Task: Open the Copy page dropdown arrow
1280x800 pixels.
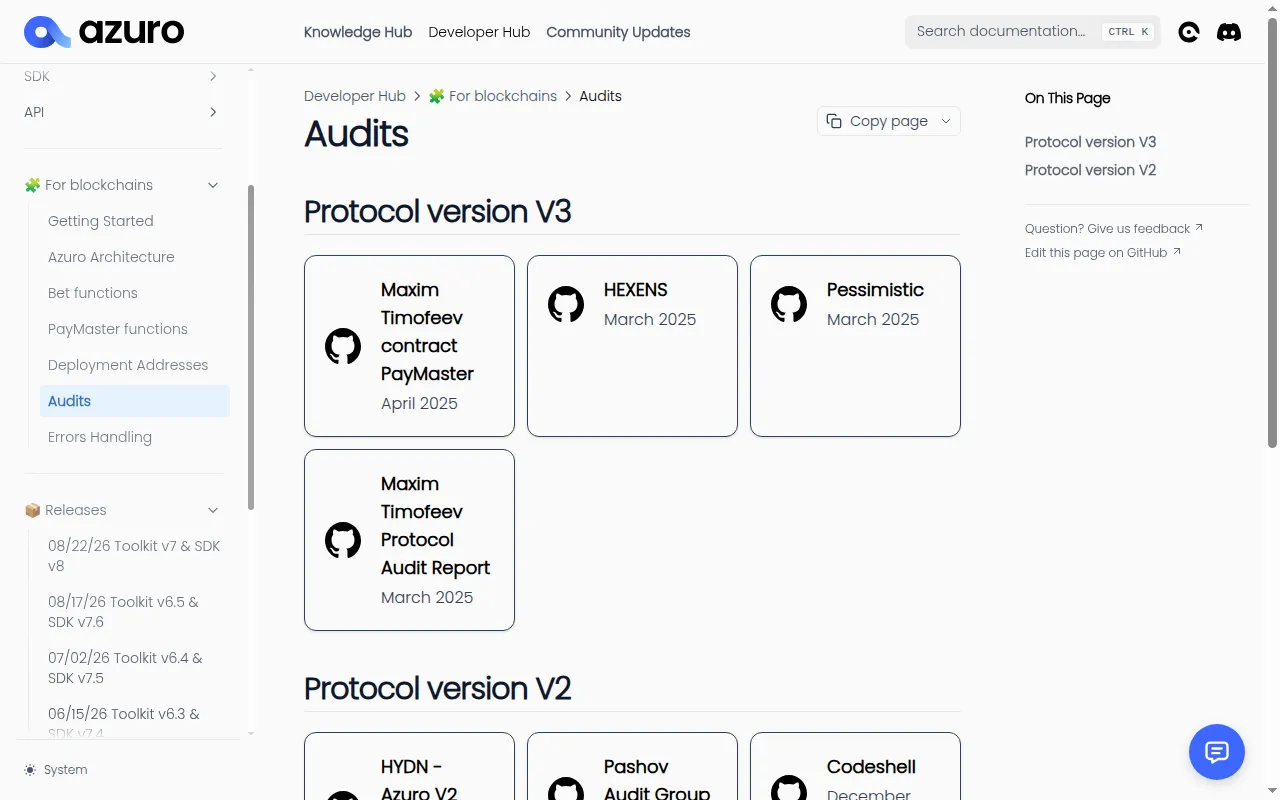Action: pyautogui.click(x=946, y=121)
